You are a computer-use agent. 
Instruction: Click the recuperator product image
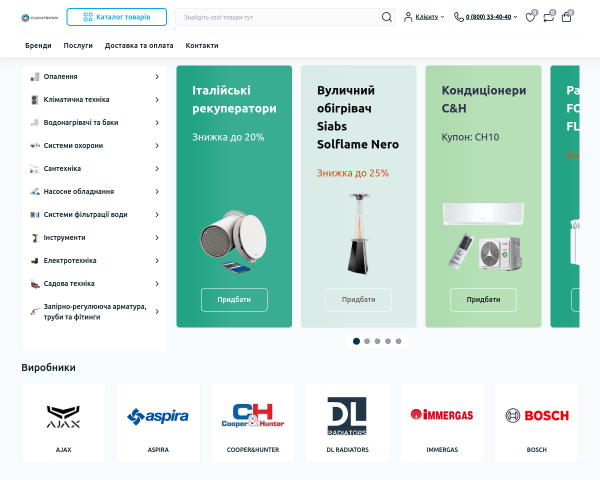pyautogui.click(x=234, y=241)
